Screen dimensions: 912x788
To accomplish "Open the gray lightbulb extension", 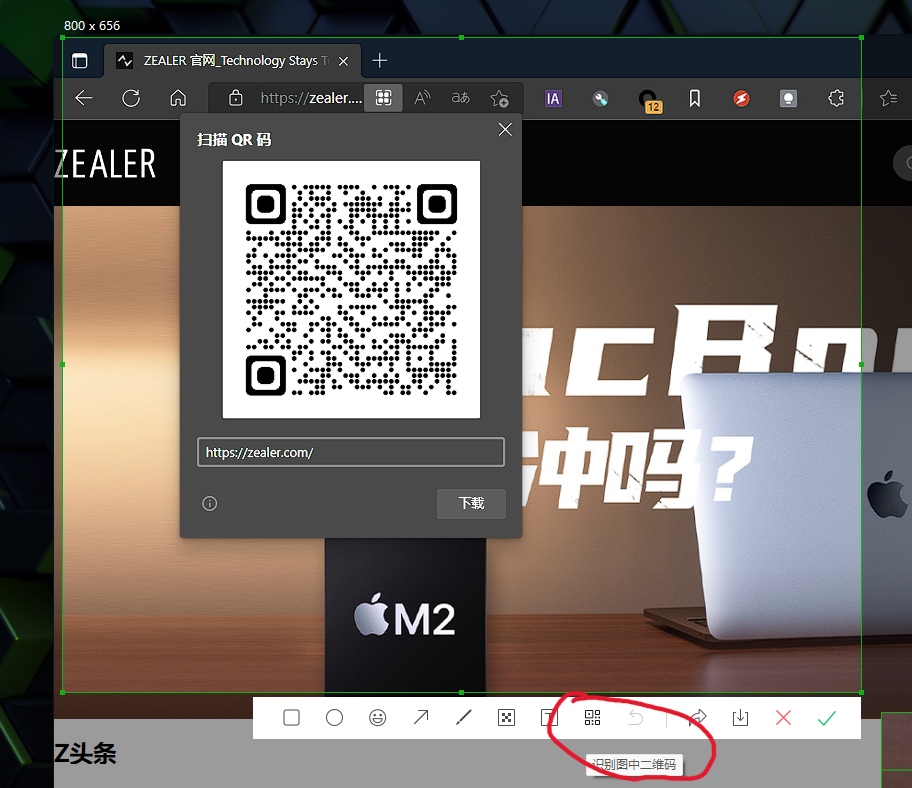I will tap(788, 98).
